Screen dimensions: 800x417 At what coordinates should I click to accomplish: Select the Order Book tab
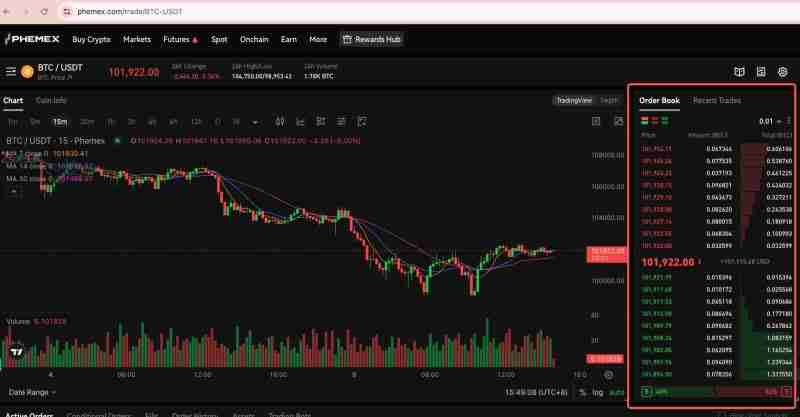(x=659, y=101)
